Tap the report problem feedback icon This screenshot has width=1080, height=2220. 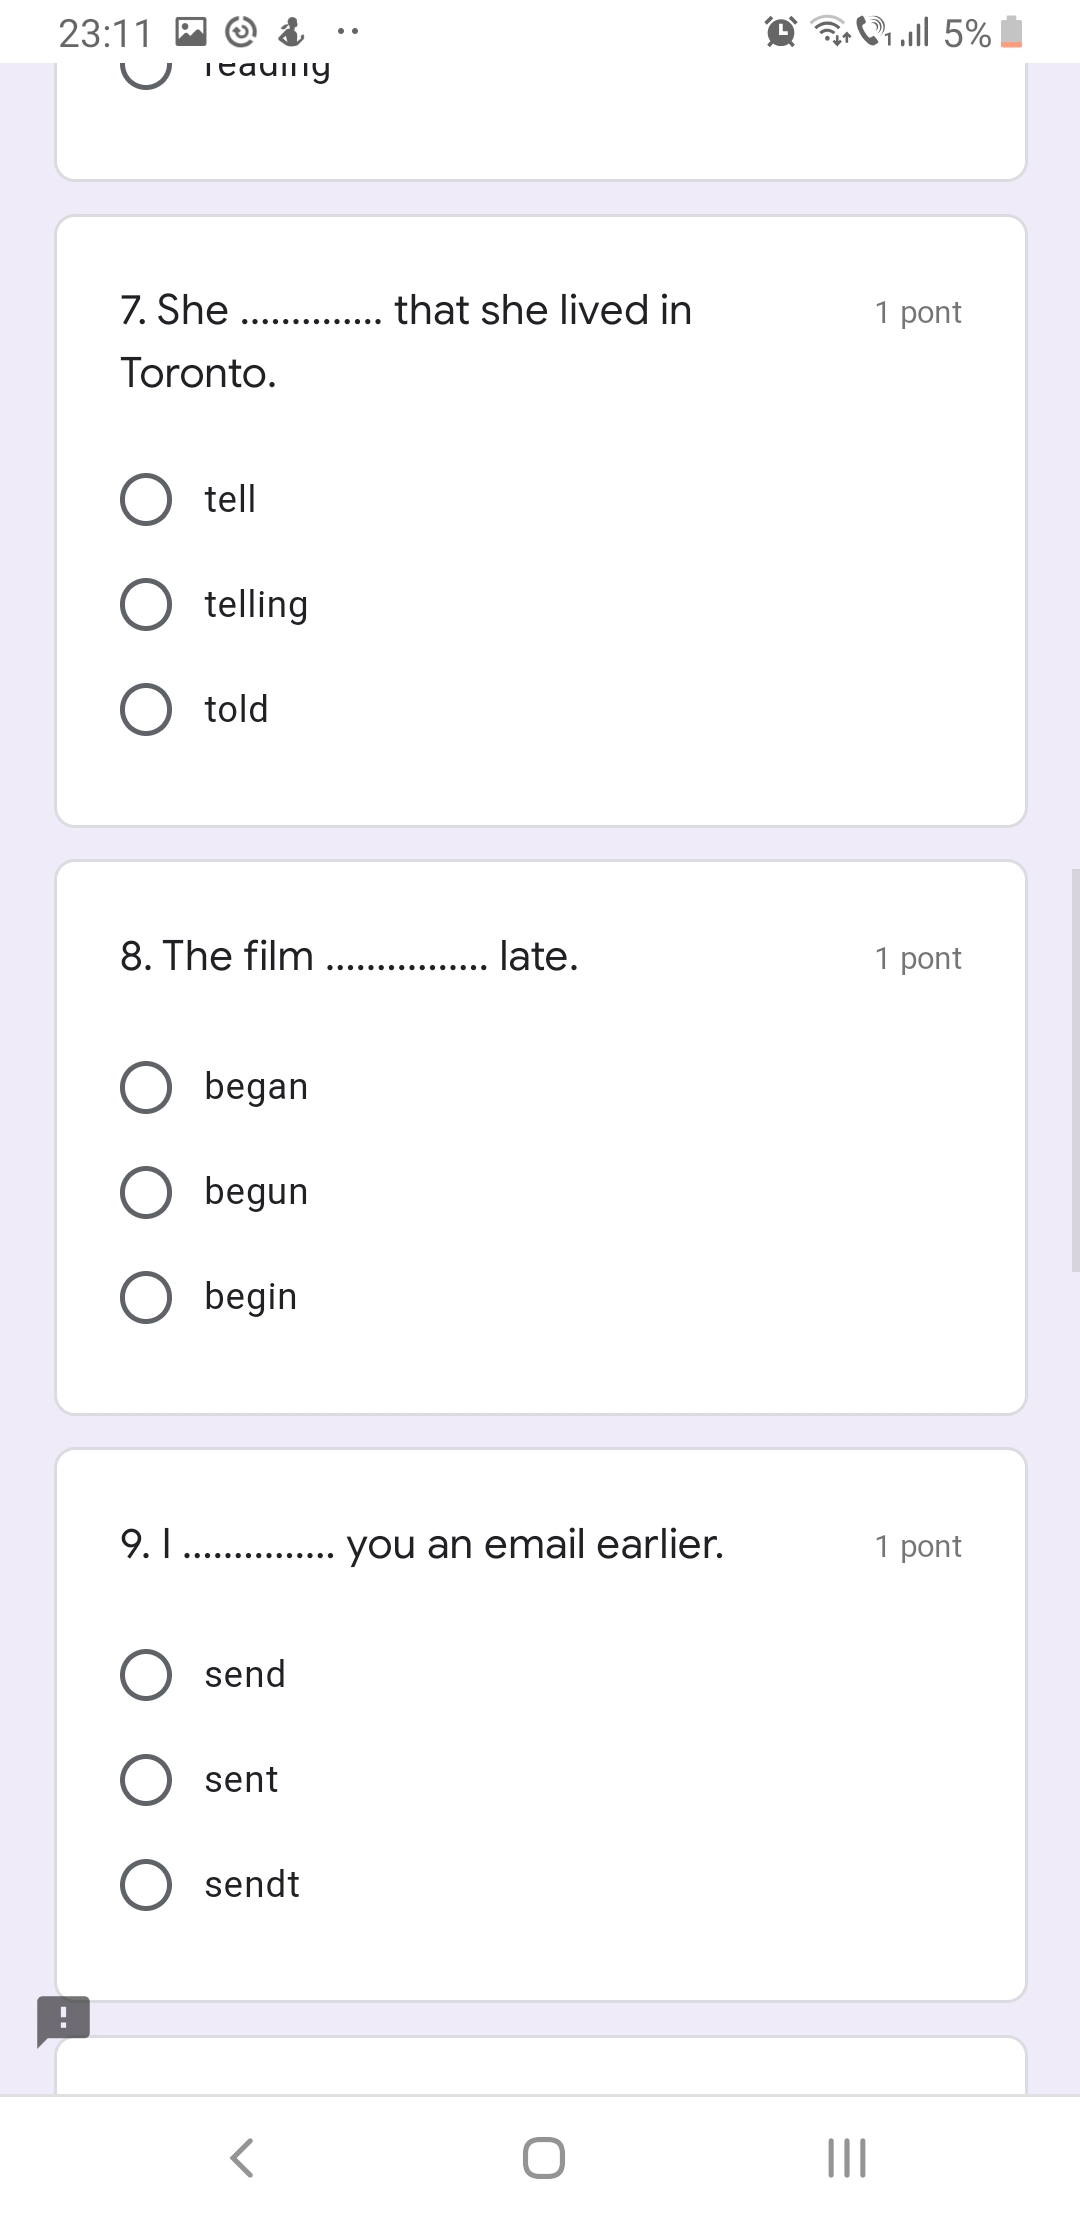coord(63,2019)
